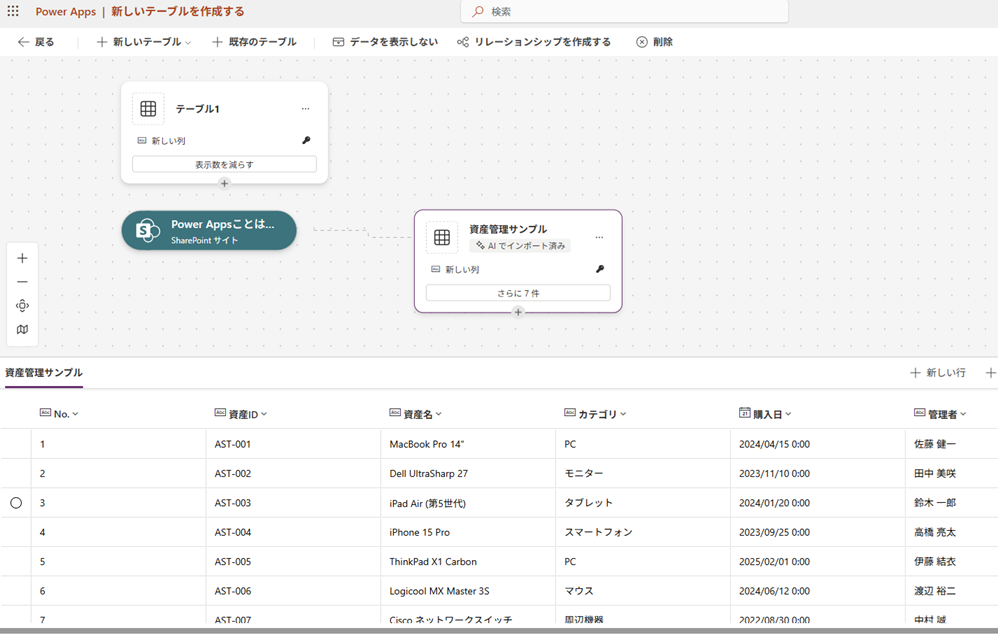
Task: Open the 資産管理サンプル card ellipsis menu
Action: tap(599, 237)
